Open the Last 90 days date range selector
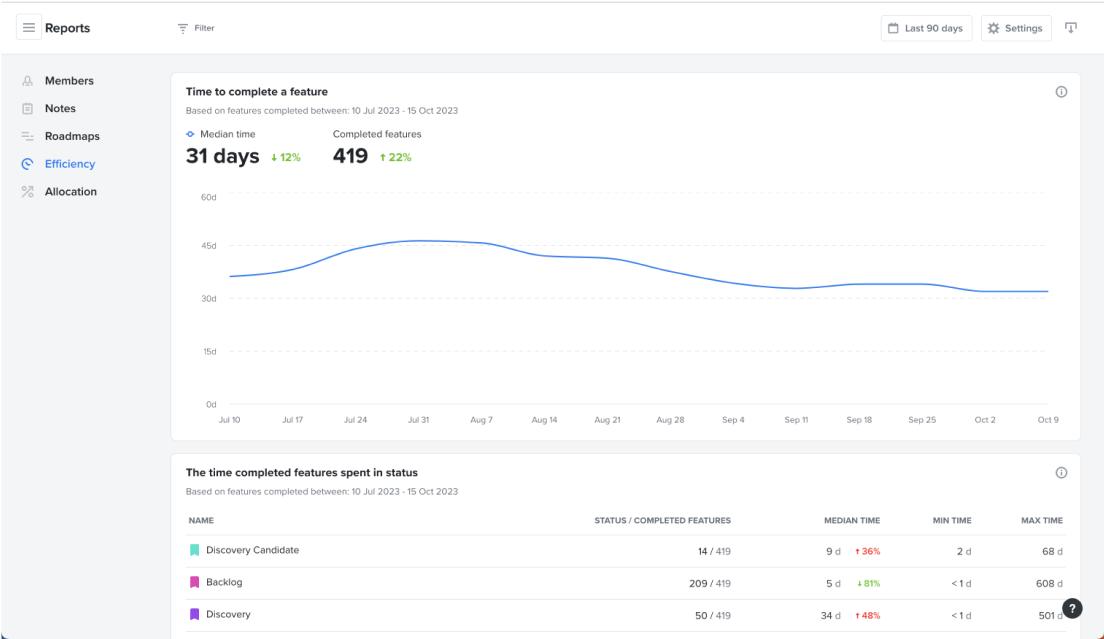The width and height of the screenshot is (1104, 639). pyautogui.click(x=925, y=28)
